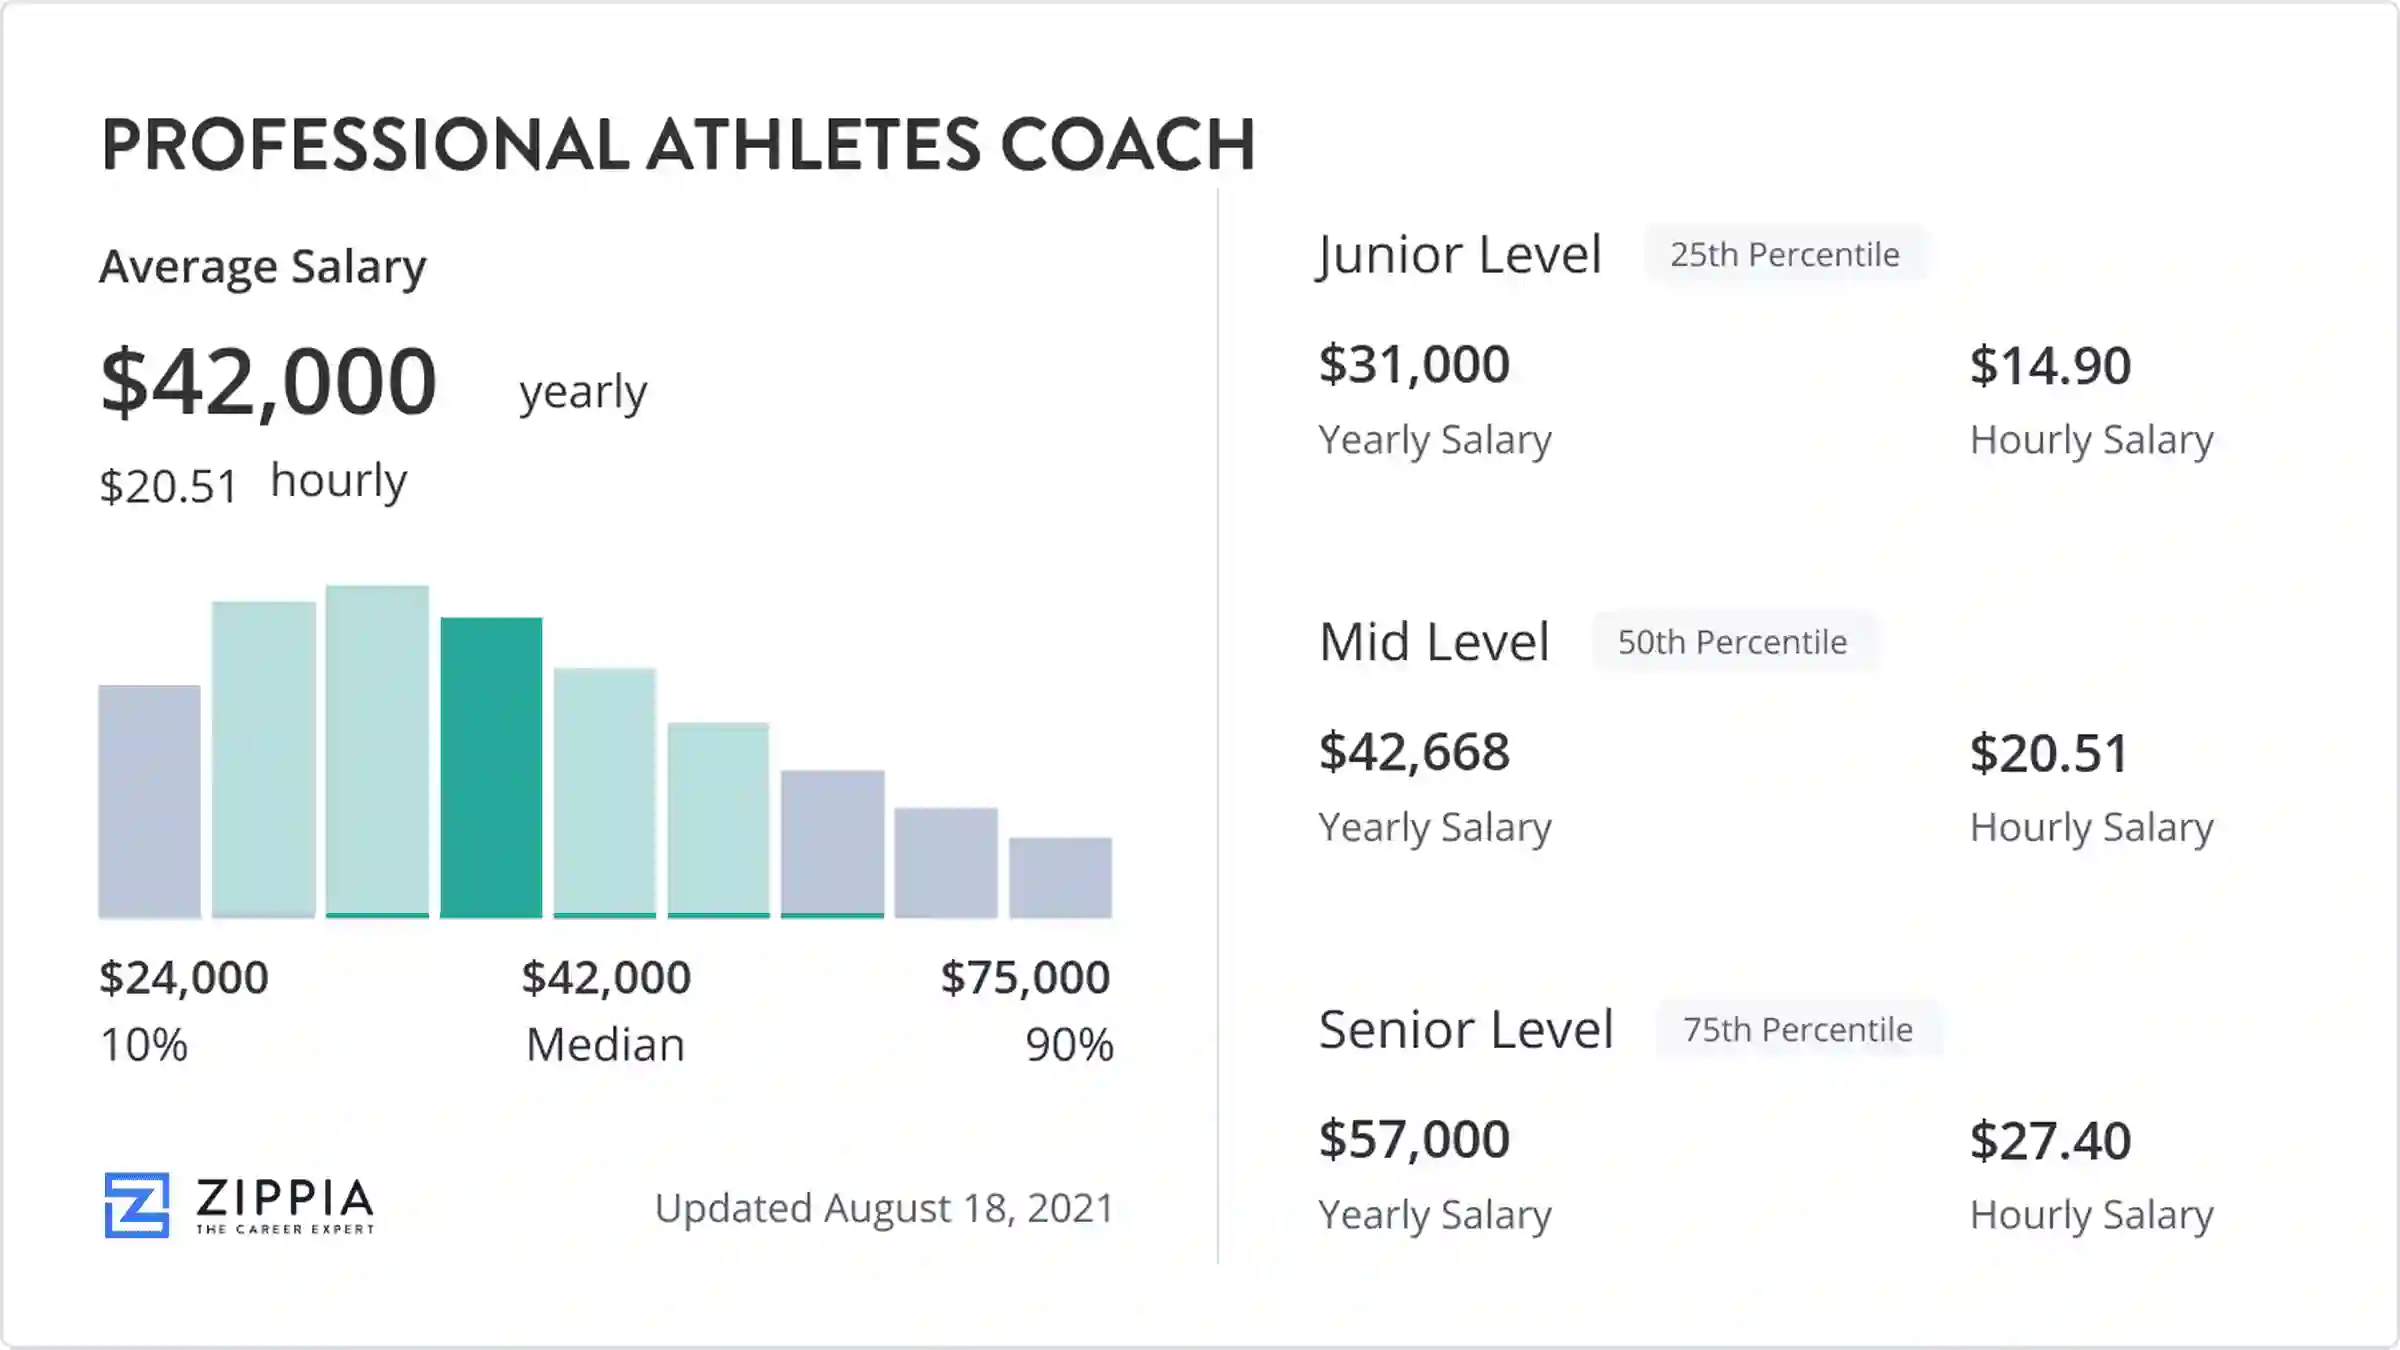This screenshot has width=2400, height=1350.
Task: Click the Updated August 18, 2021 text
Action: click(x=884, y=1208)
